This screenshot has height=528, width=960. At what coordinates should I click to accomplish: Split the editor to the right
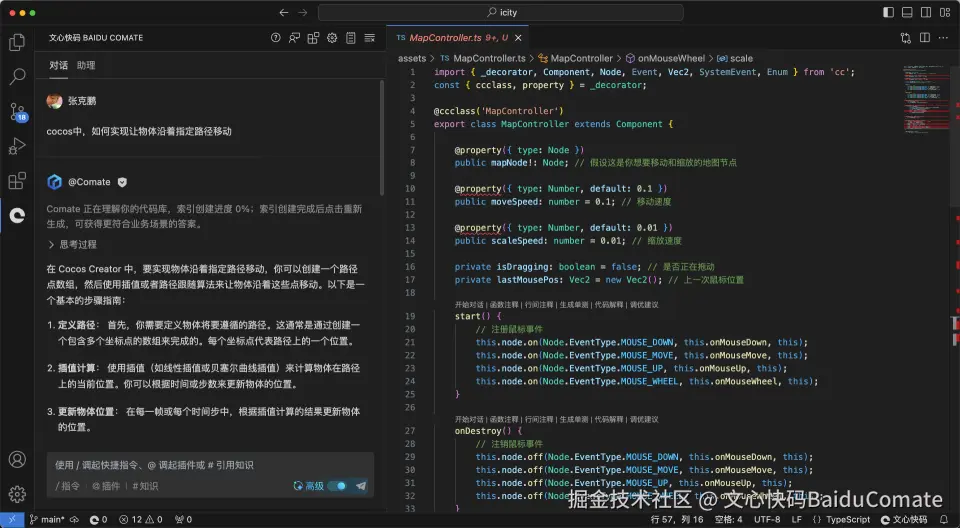925,38
